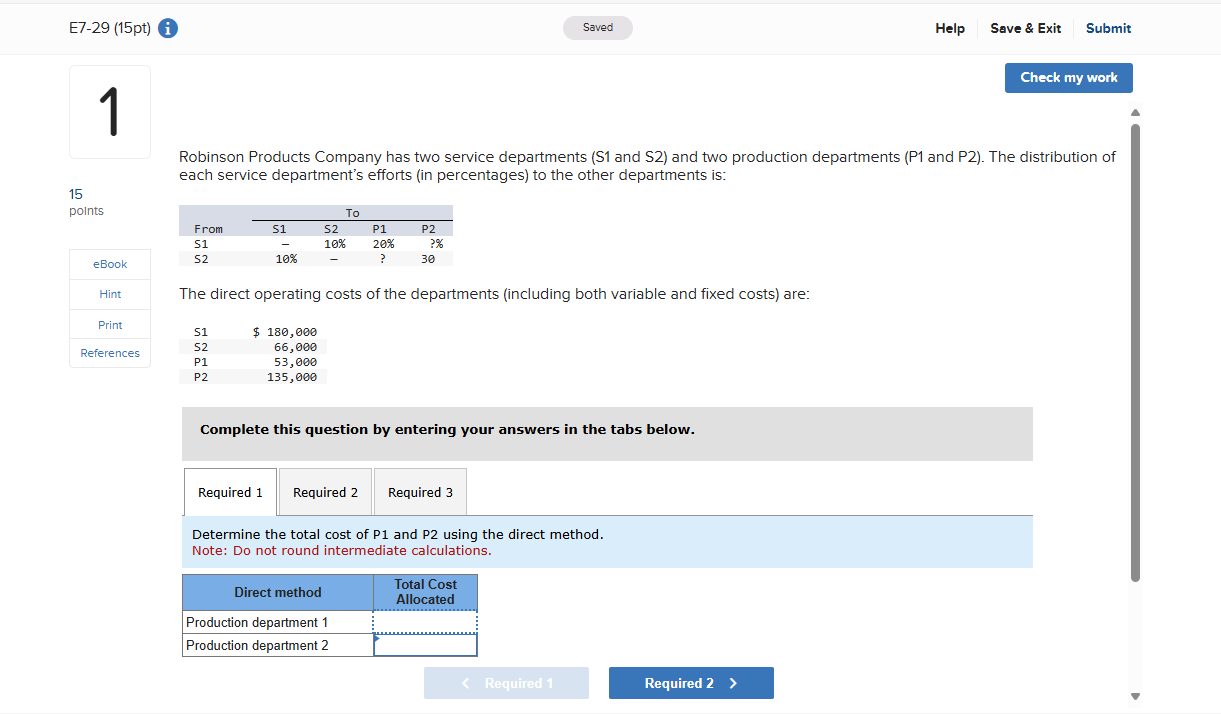Switch to the Required 2 tab

[x=325, y=492]
